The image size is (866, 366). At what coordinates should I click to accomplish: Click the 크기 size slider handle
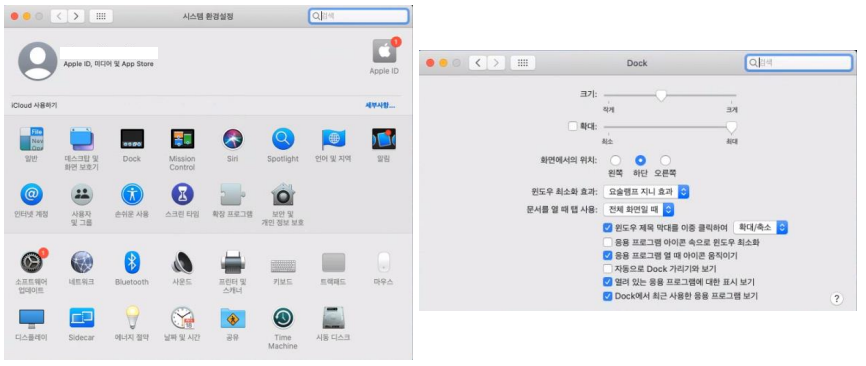(x=661, y=96)
